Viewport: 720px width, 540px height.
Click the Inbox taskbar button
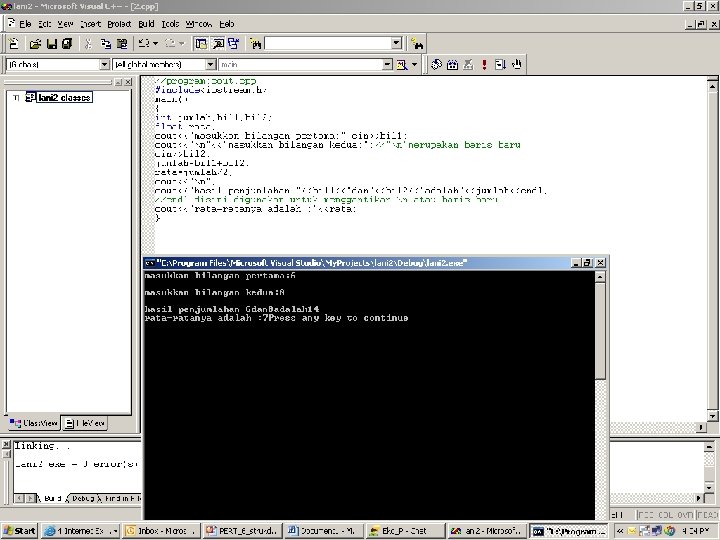click(x=160, y=531)
